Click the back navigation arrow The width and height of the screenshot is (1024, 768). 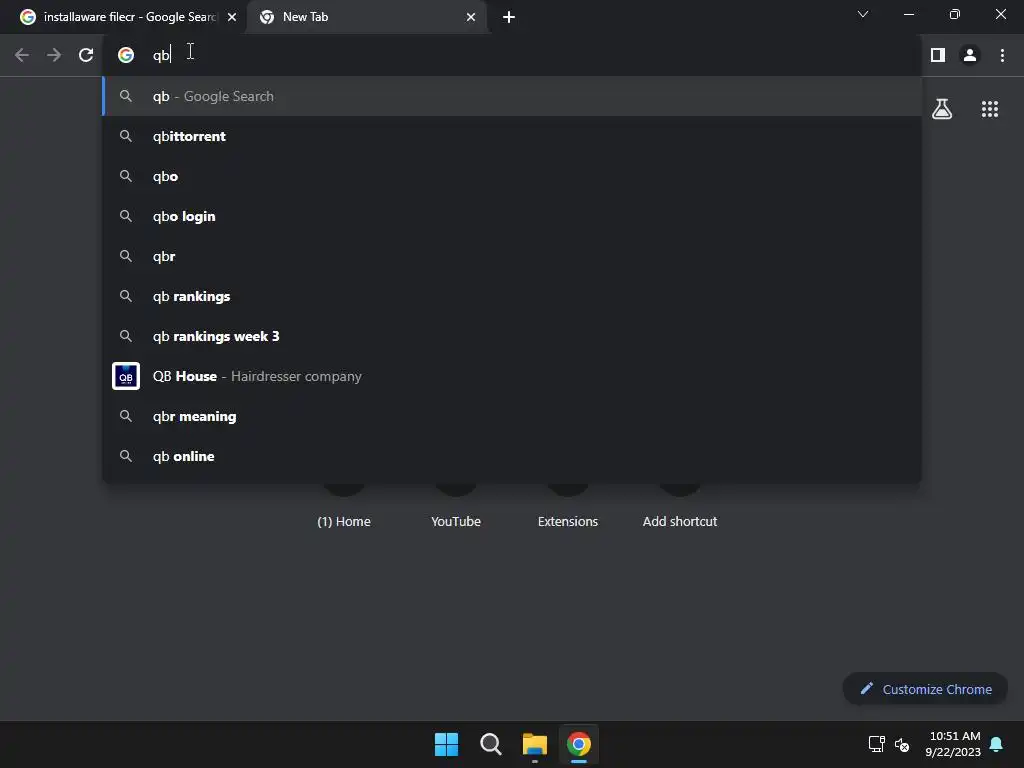click(x=22, y=55)
